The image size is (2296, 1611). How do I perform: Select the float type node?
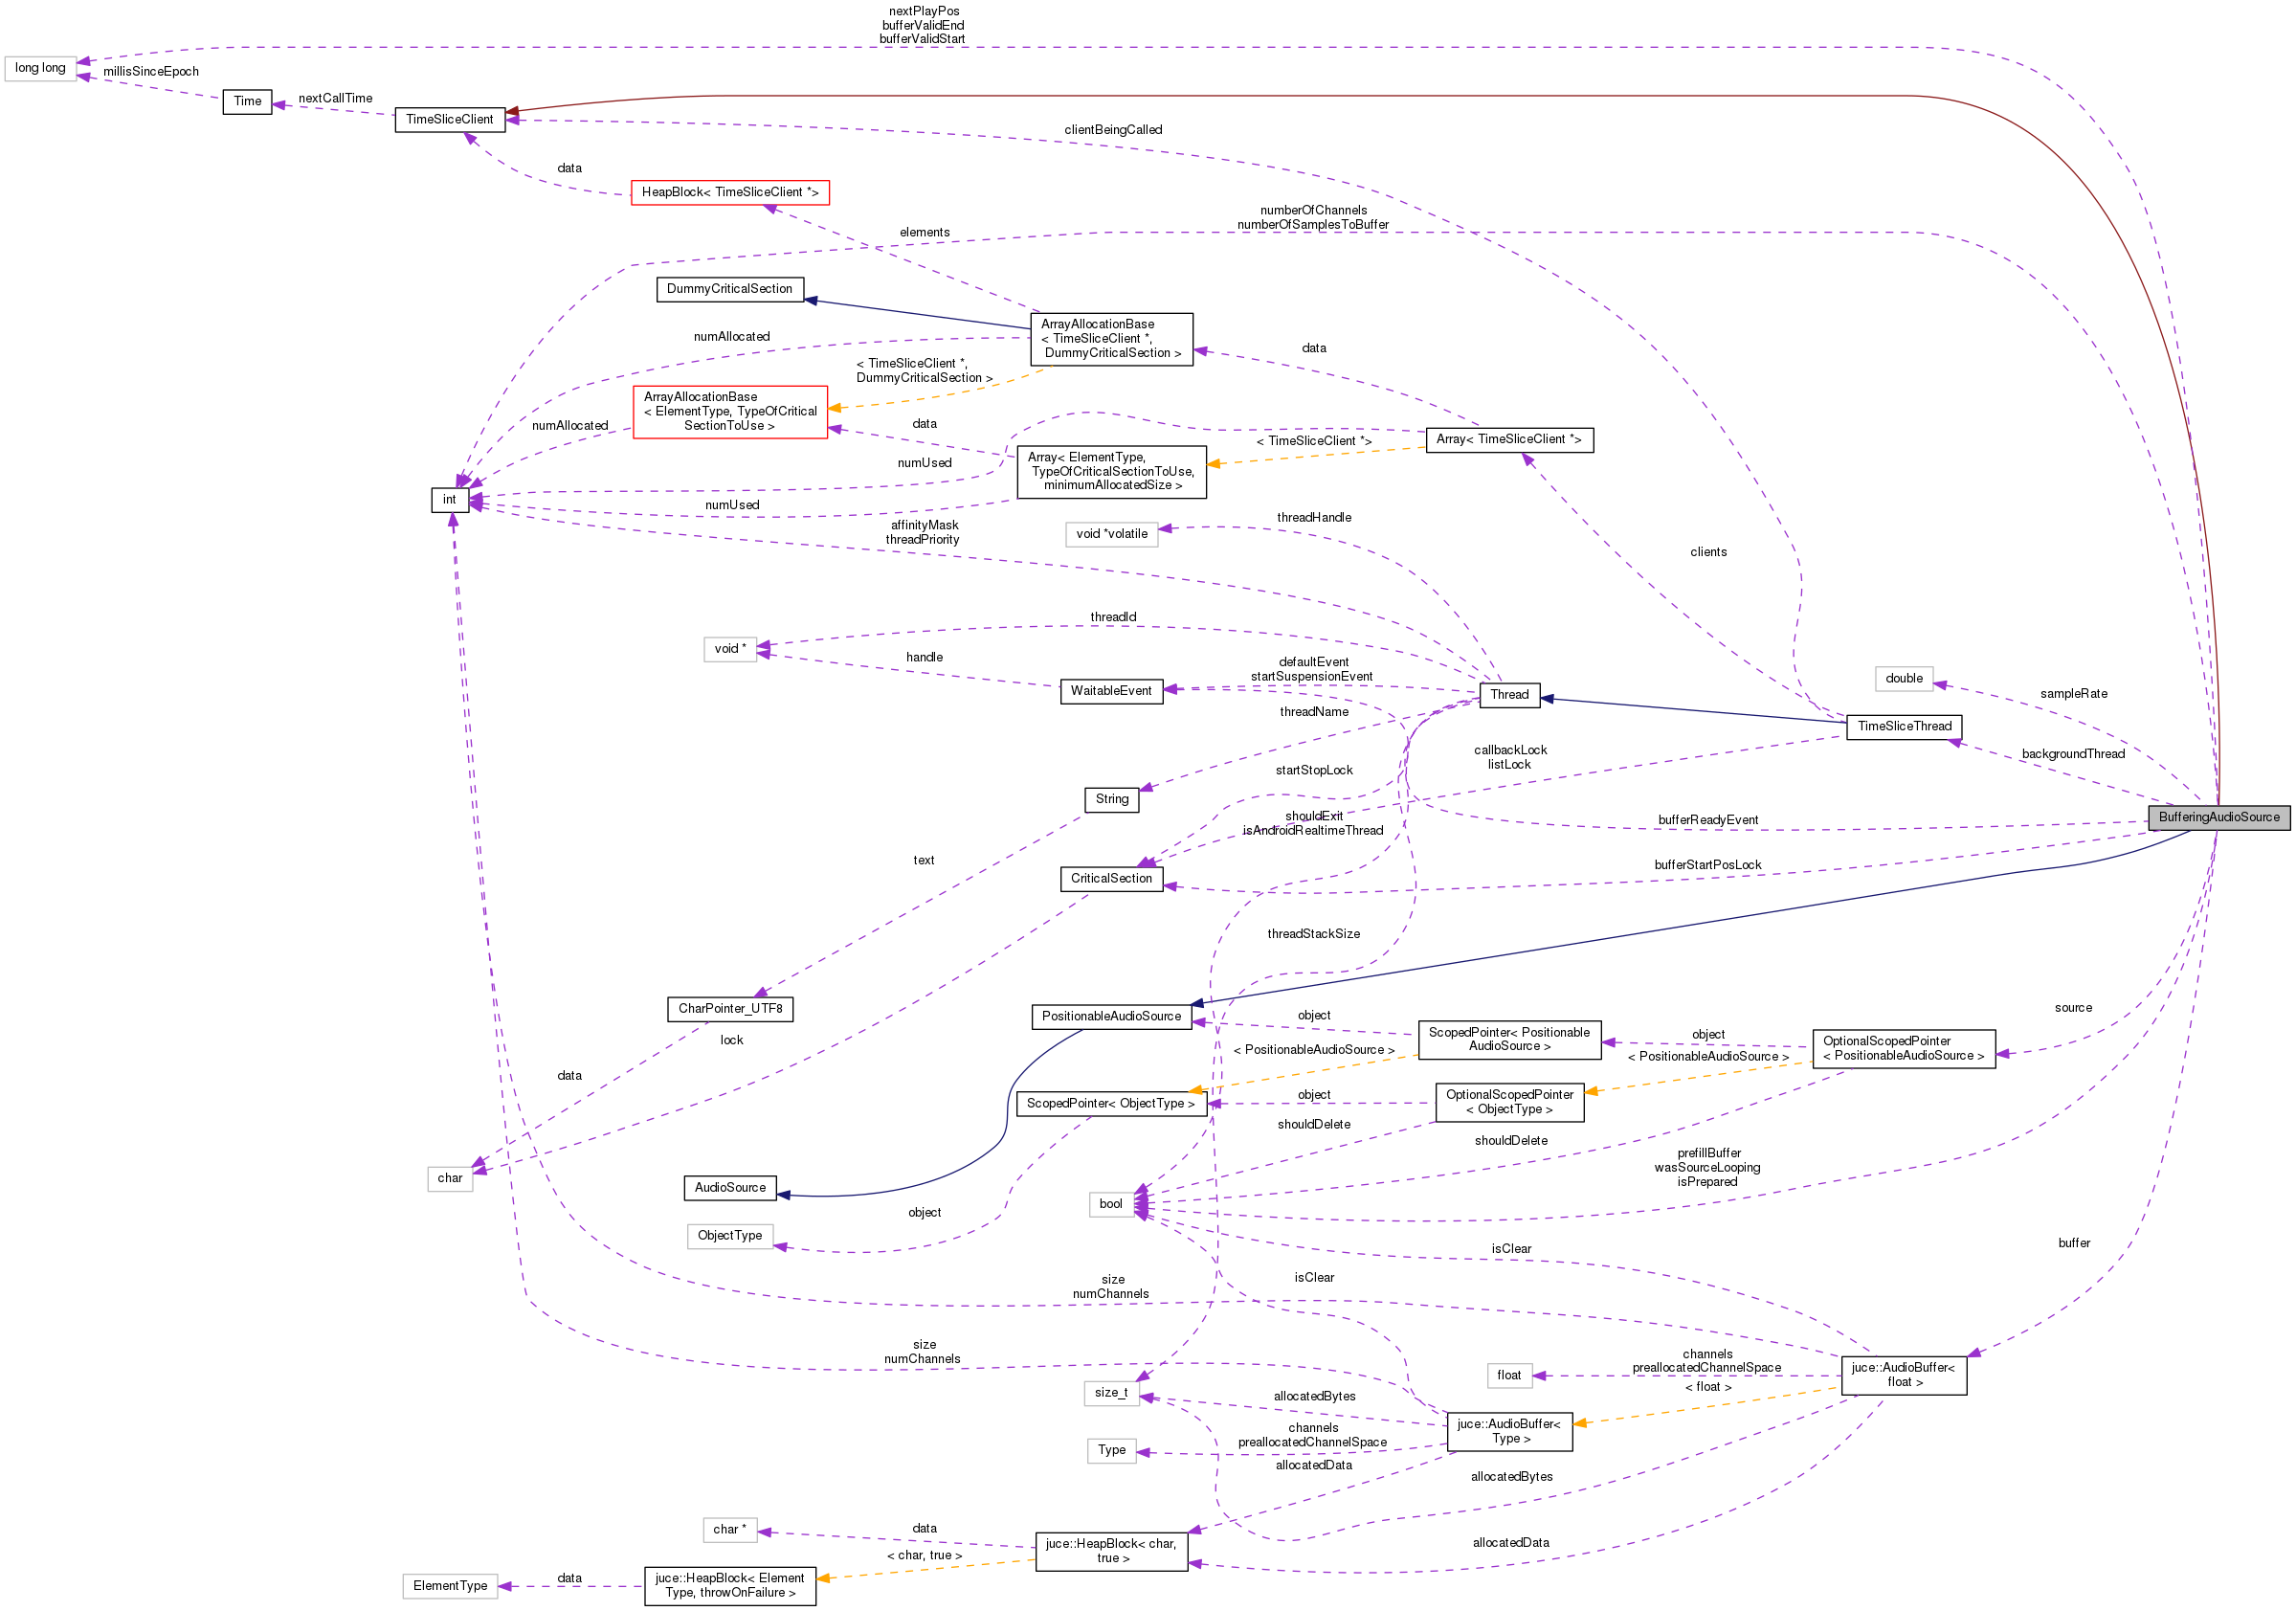1509,1376
